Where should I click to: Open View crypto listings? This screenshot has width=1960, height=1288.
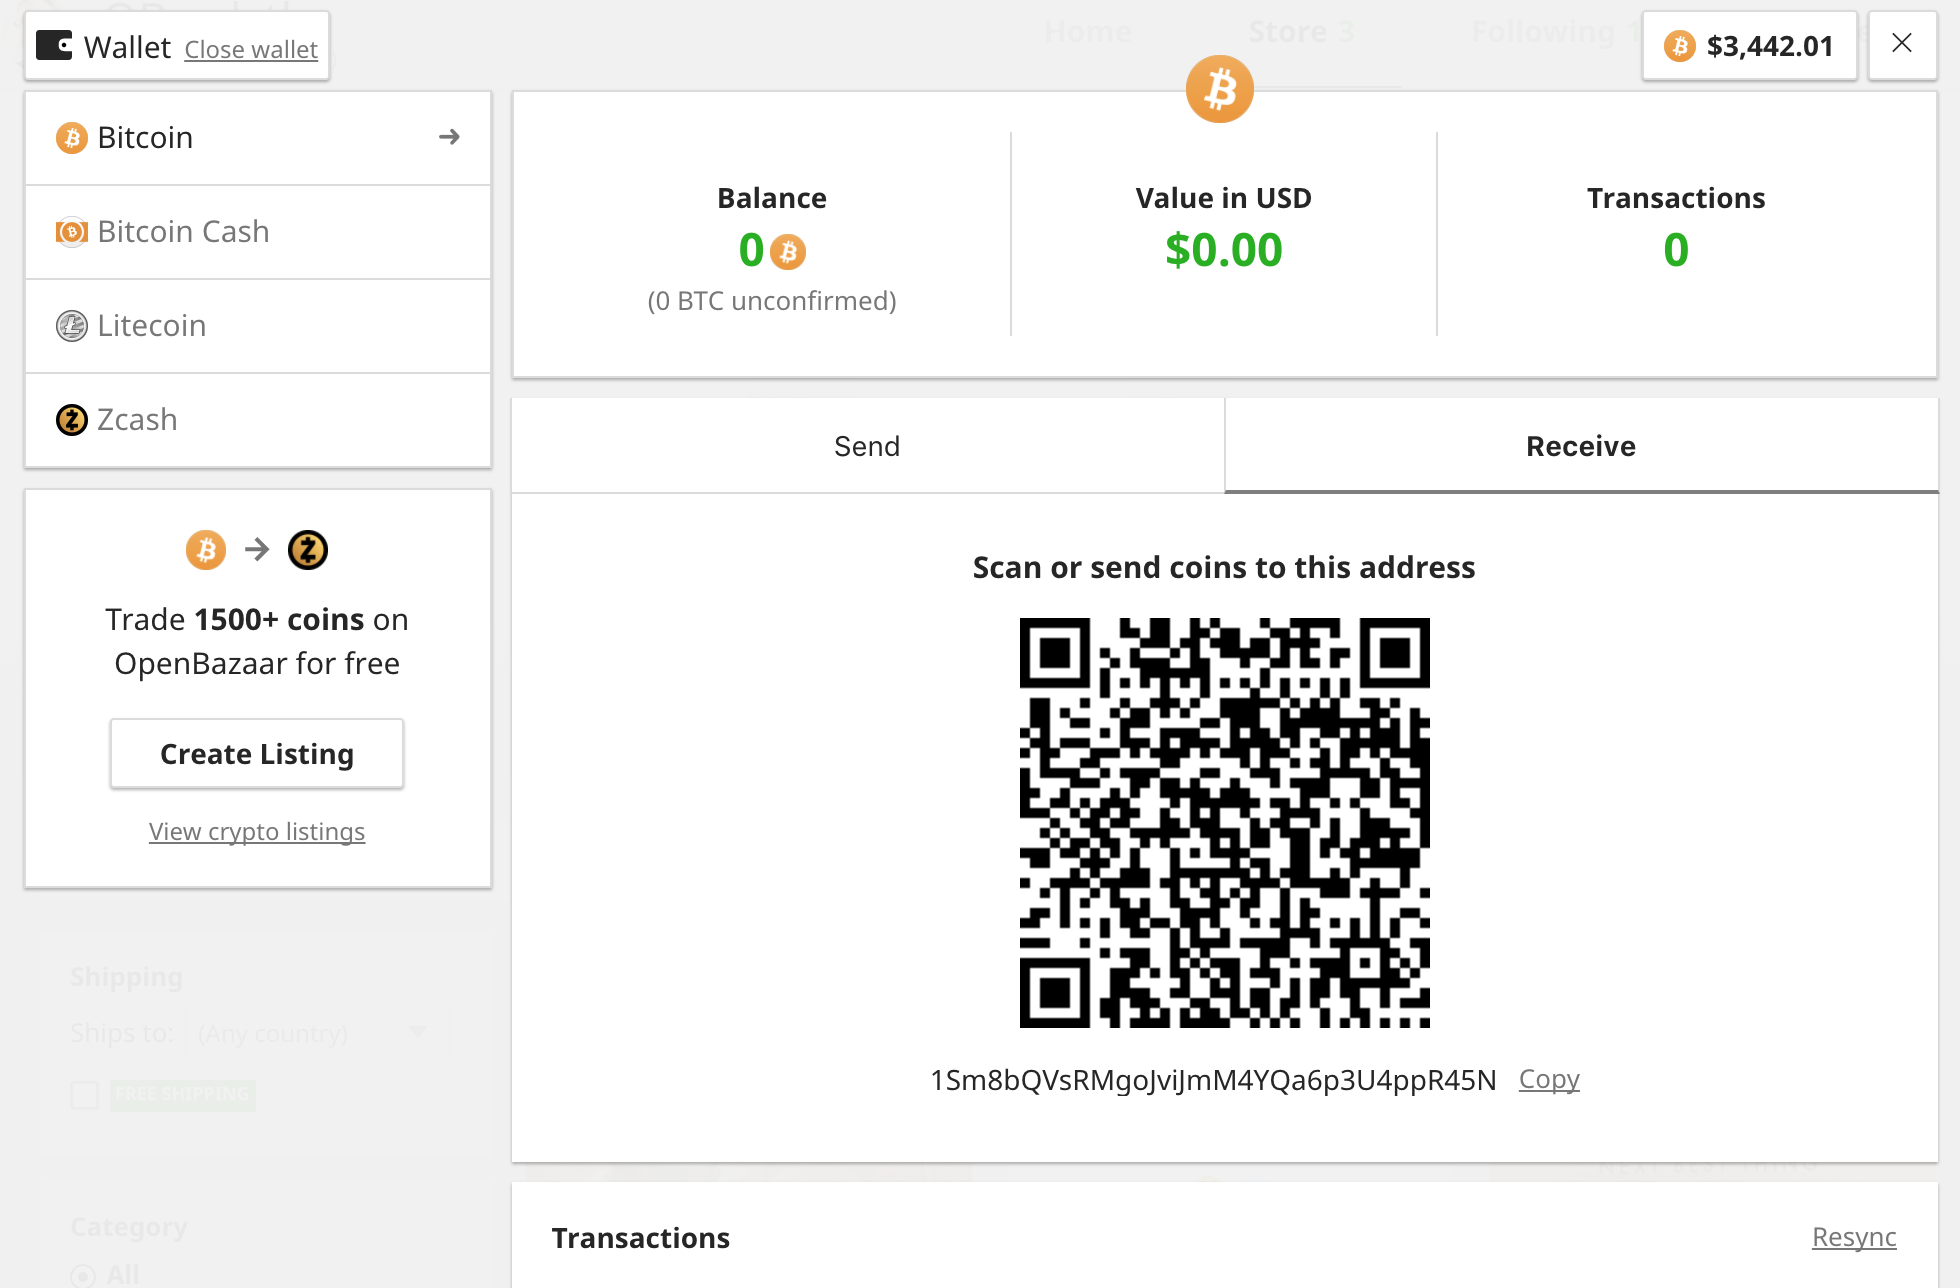256,831
